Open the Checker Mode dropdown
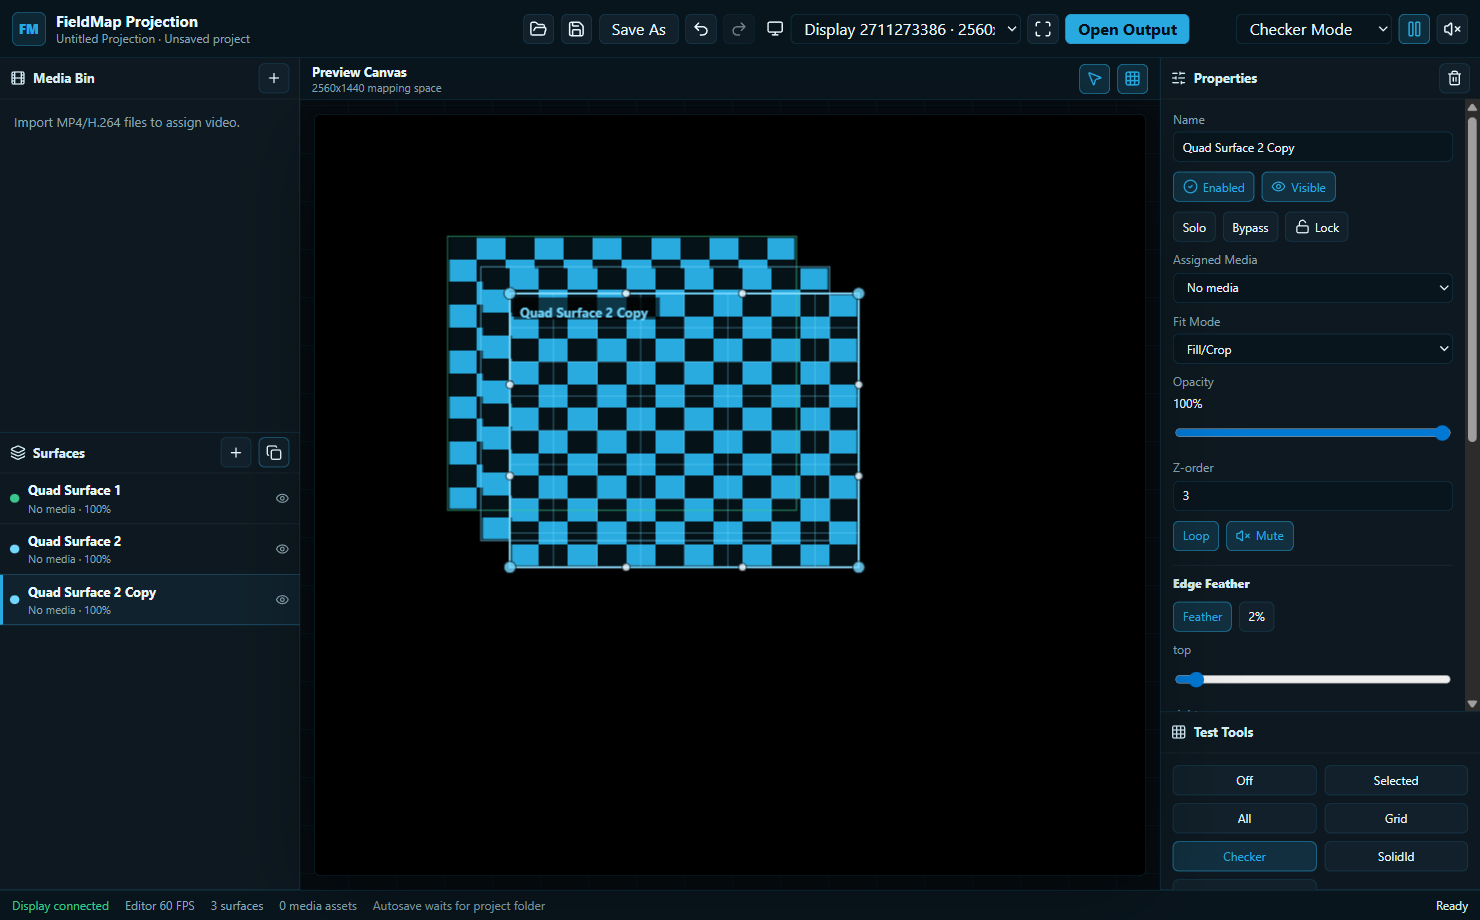The image size is (1480, 920). (x=1313, y=29)
